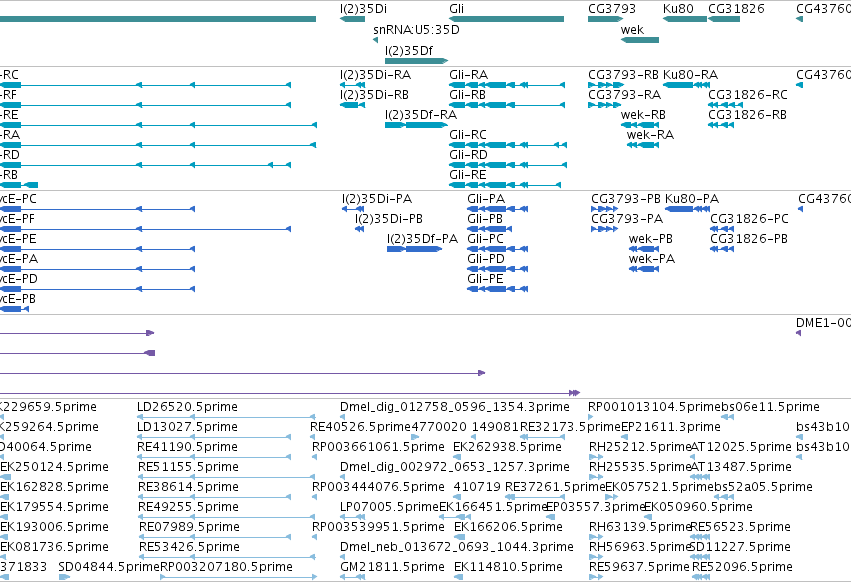This screenshot has height=582, width=851.
Task: Select protein wek-PA
Action: 652,259
